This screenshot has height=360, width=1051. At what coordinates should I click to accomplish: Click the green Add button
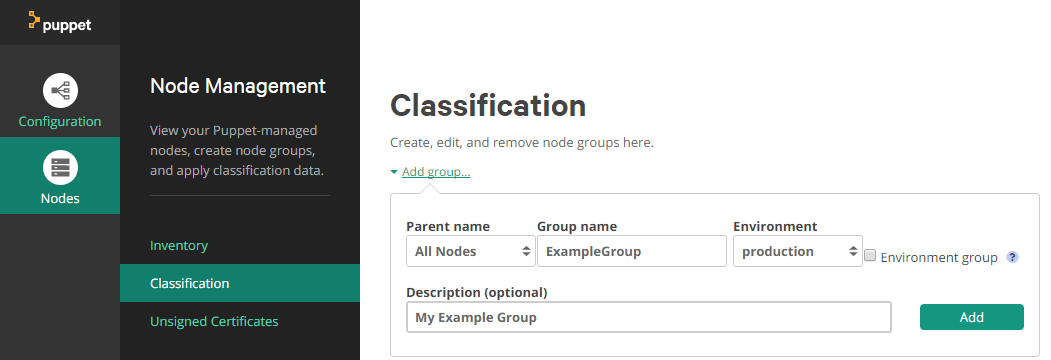[x=971, y=317]
